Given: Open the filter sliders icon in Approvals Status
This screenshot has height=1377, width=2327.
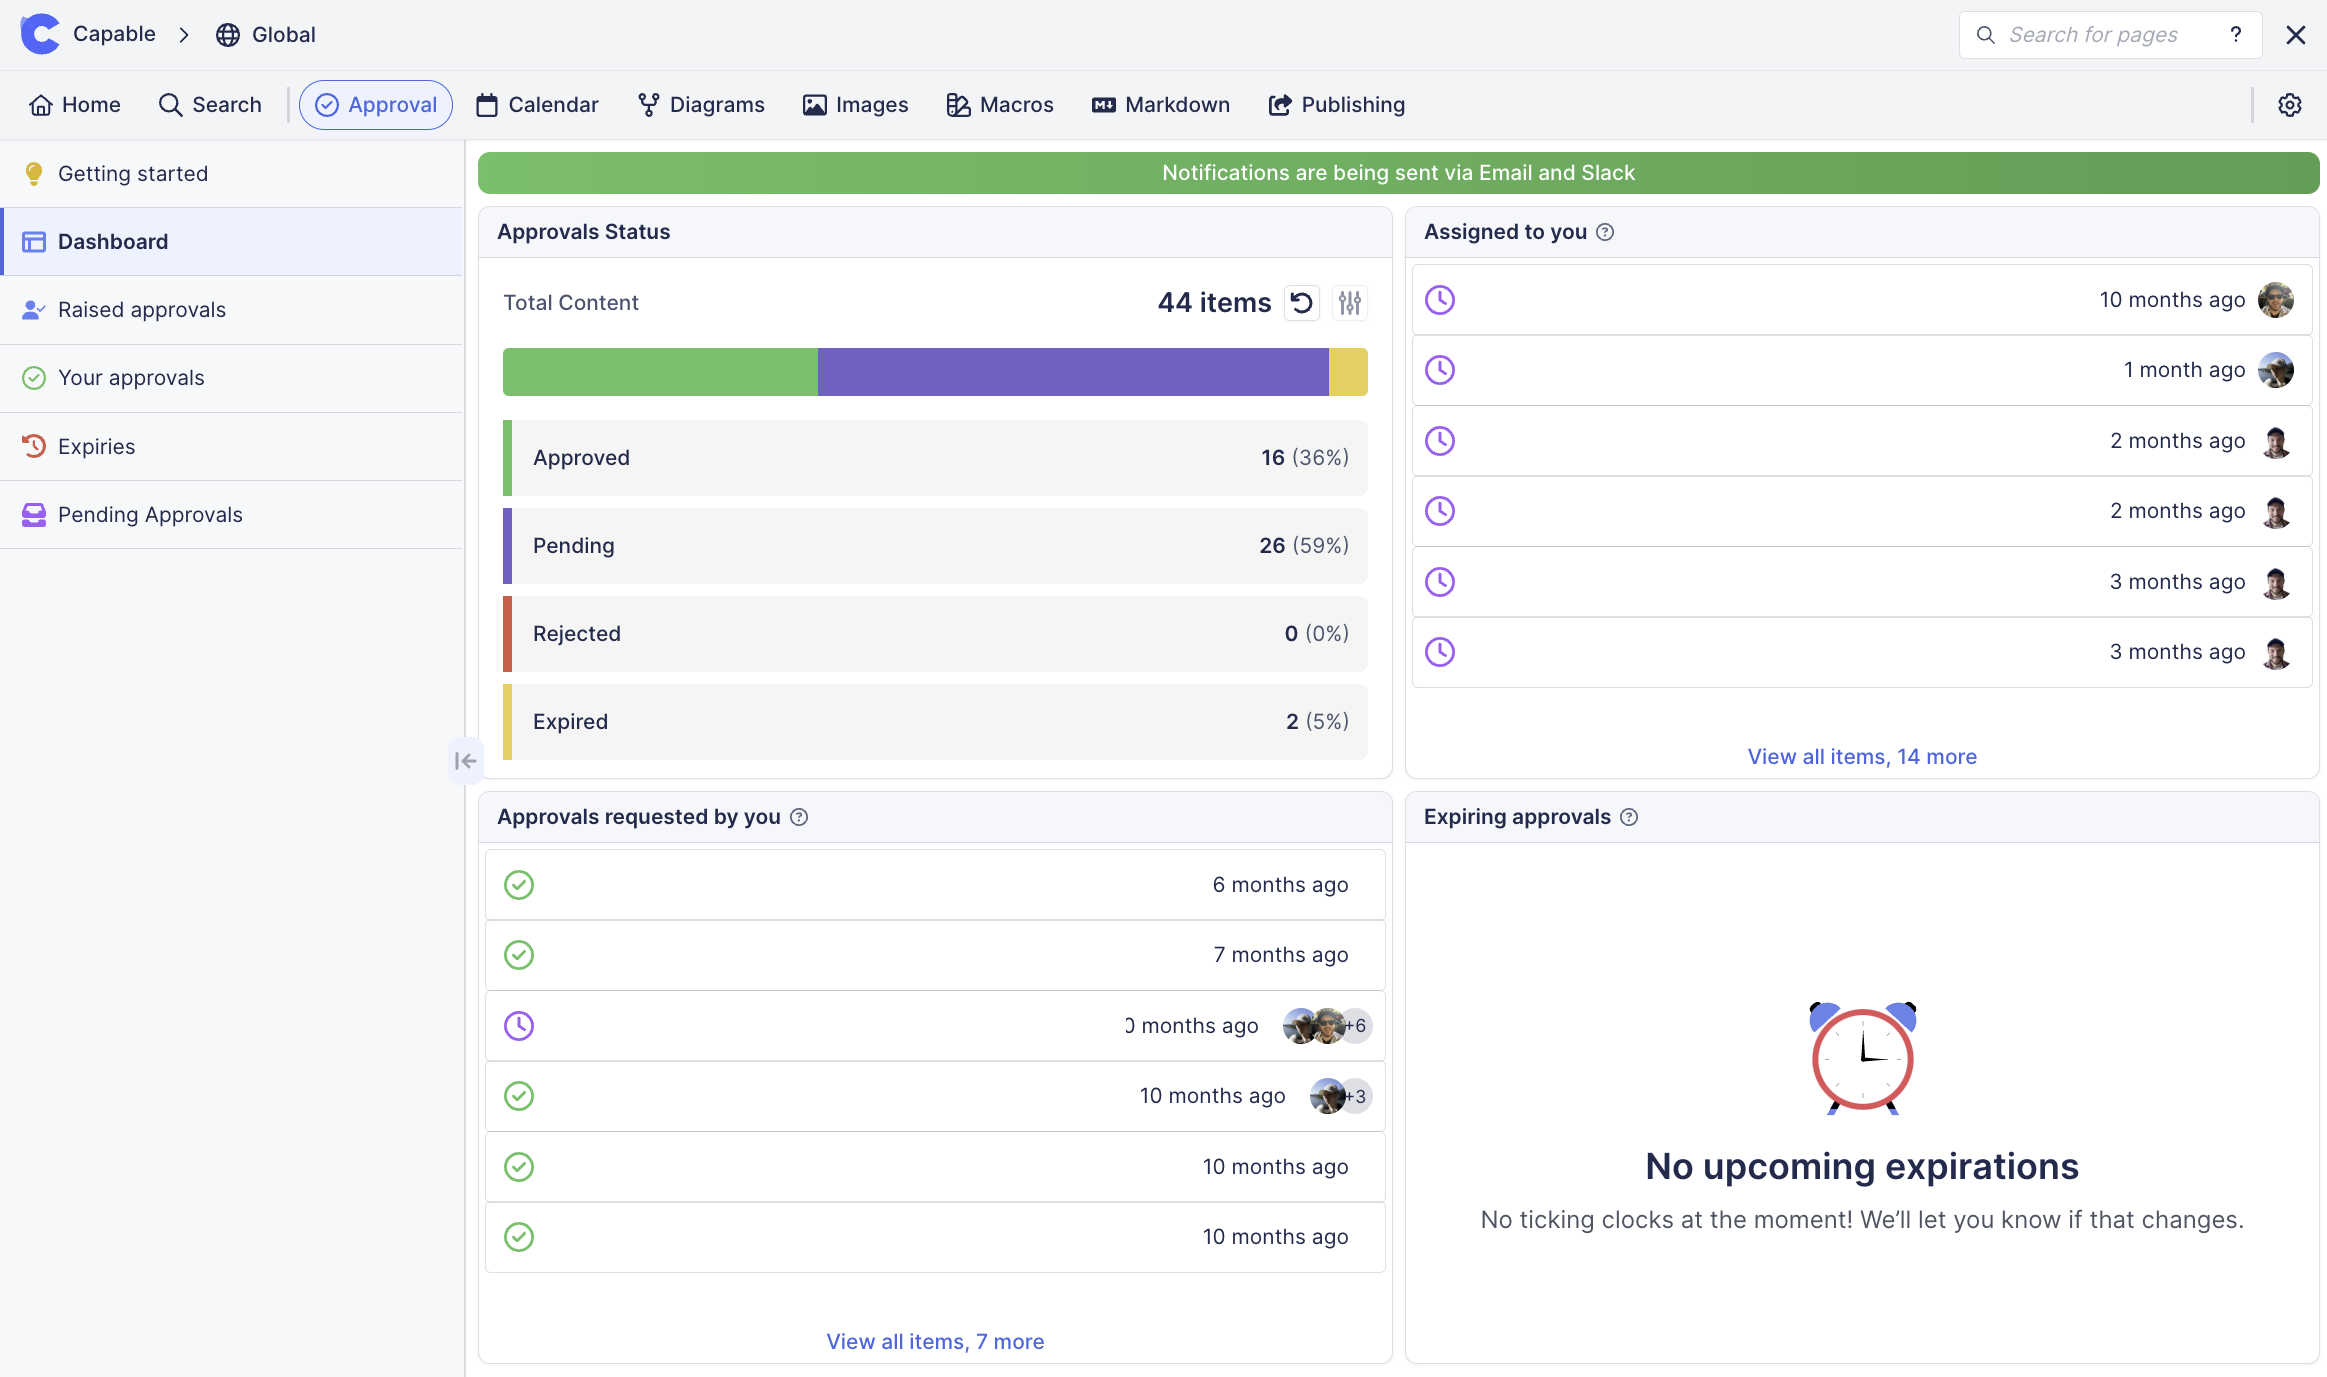Looking at the screenshot, I should pos(1350,303).
